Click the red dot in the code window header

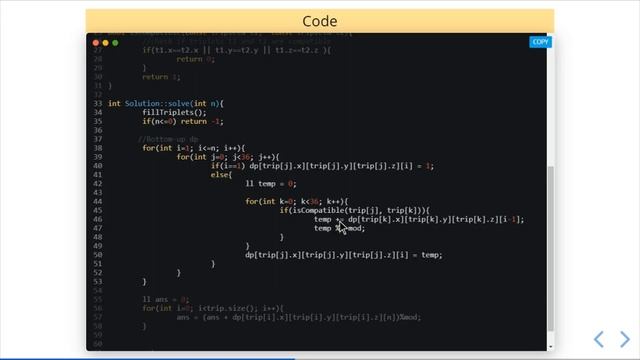click(96, 43)
